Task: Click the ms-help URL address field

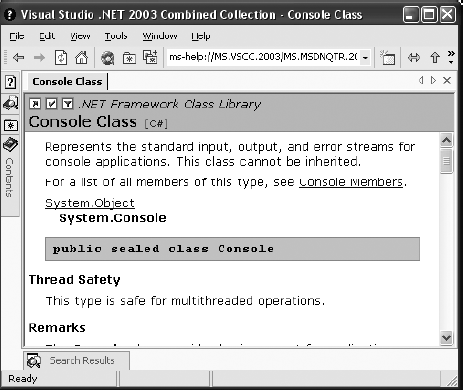Action: tap(263, 57)
